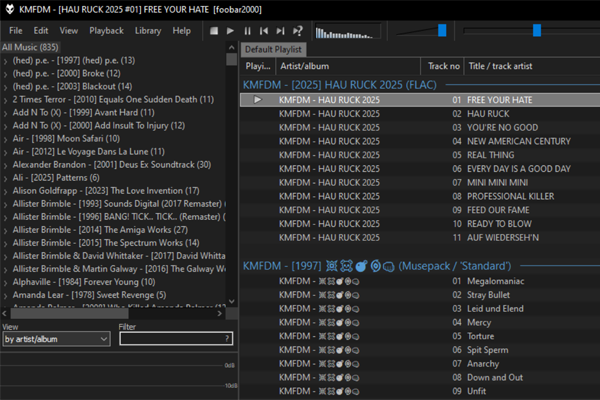This screenshot has height=400, width=600.
Task: Pause the current track
Action: click(248, 31)
